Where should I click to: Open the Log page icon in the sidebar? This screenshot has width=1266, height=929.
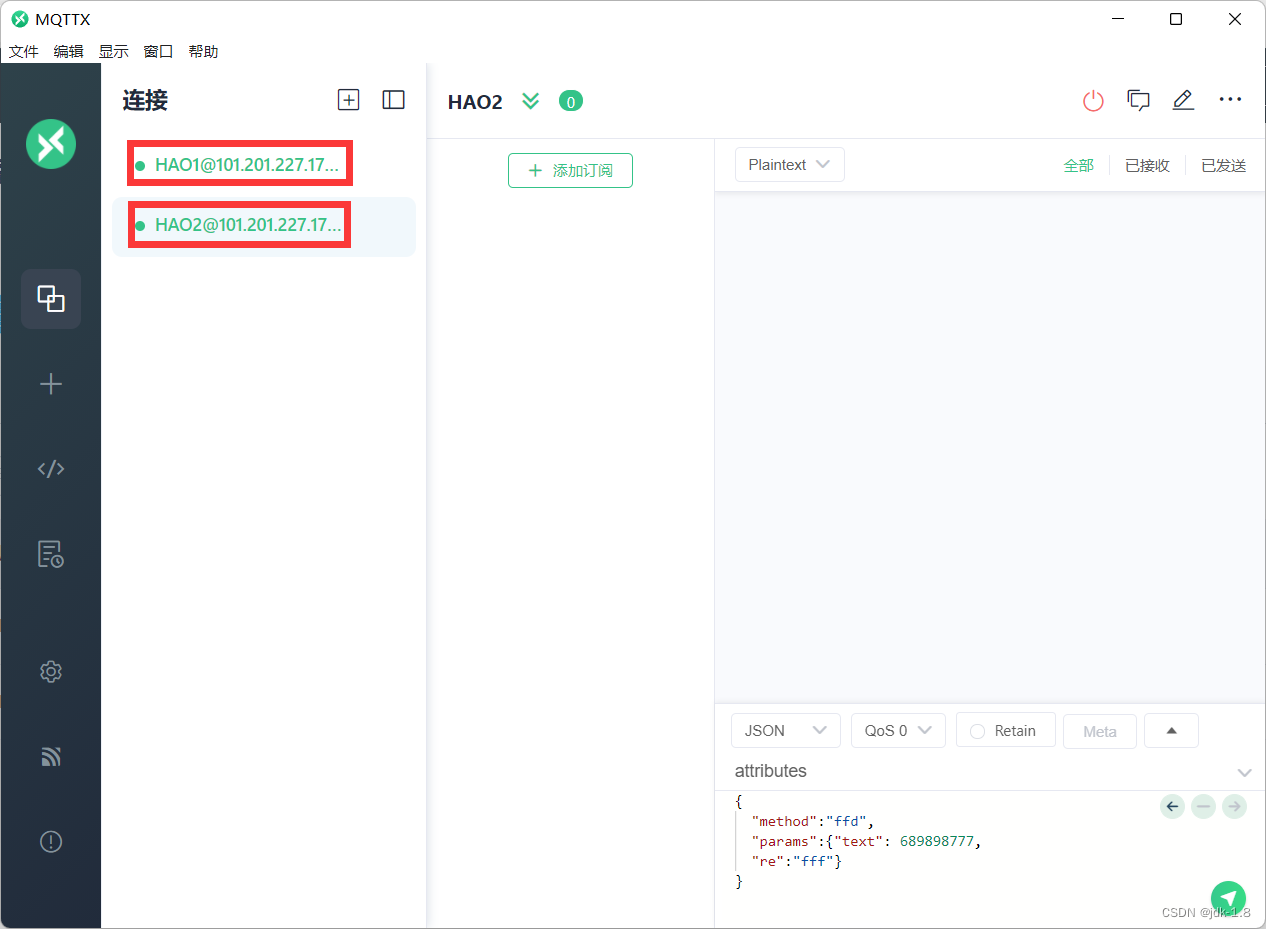tap(51, 554)
